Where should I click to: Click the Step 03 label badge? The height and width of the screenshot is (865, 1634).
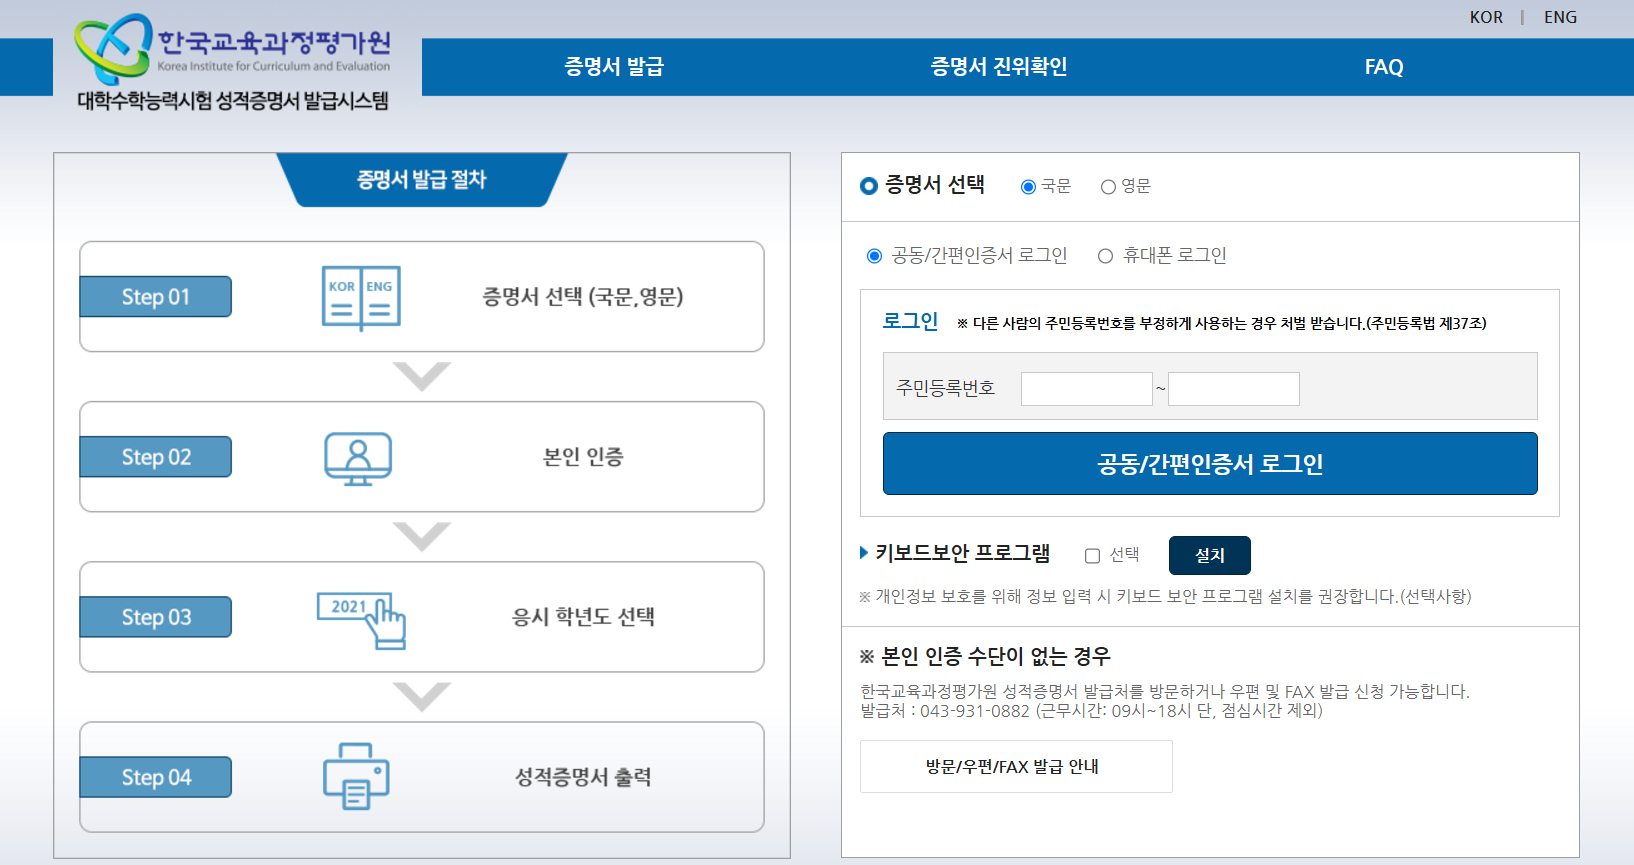click(x=156, y=617)
